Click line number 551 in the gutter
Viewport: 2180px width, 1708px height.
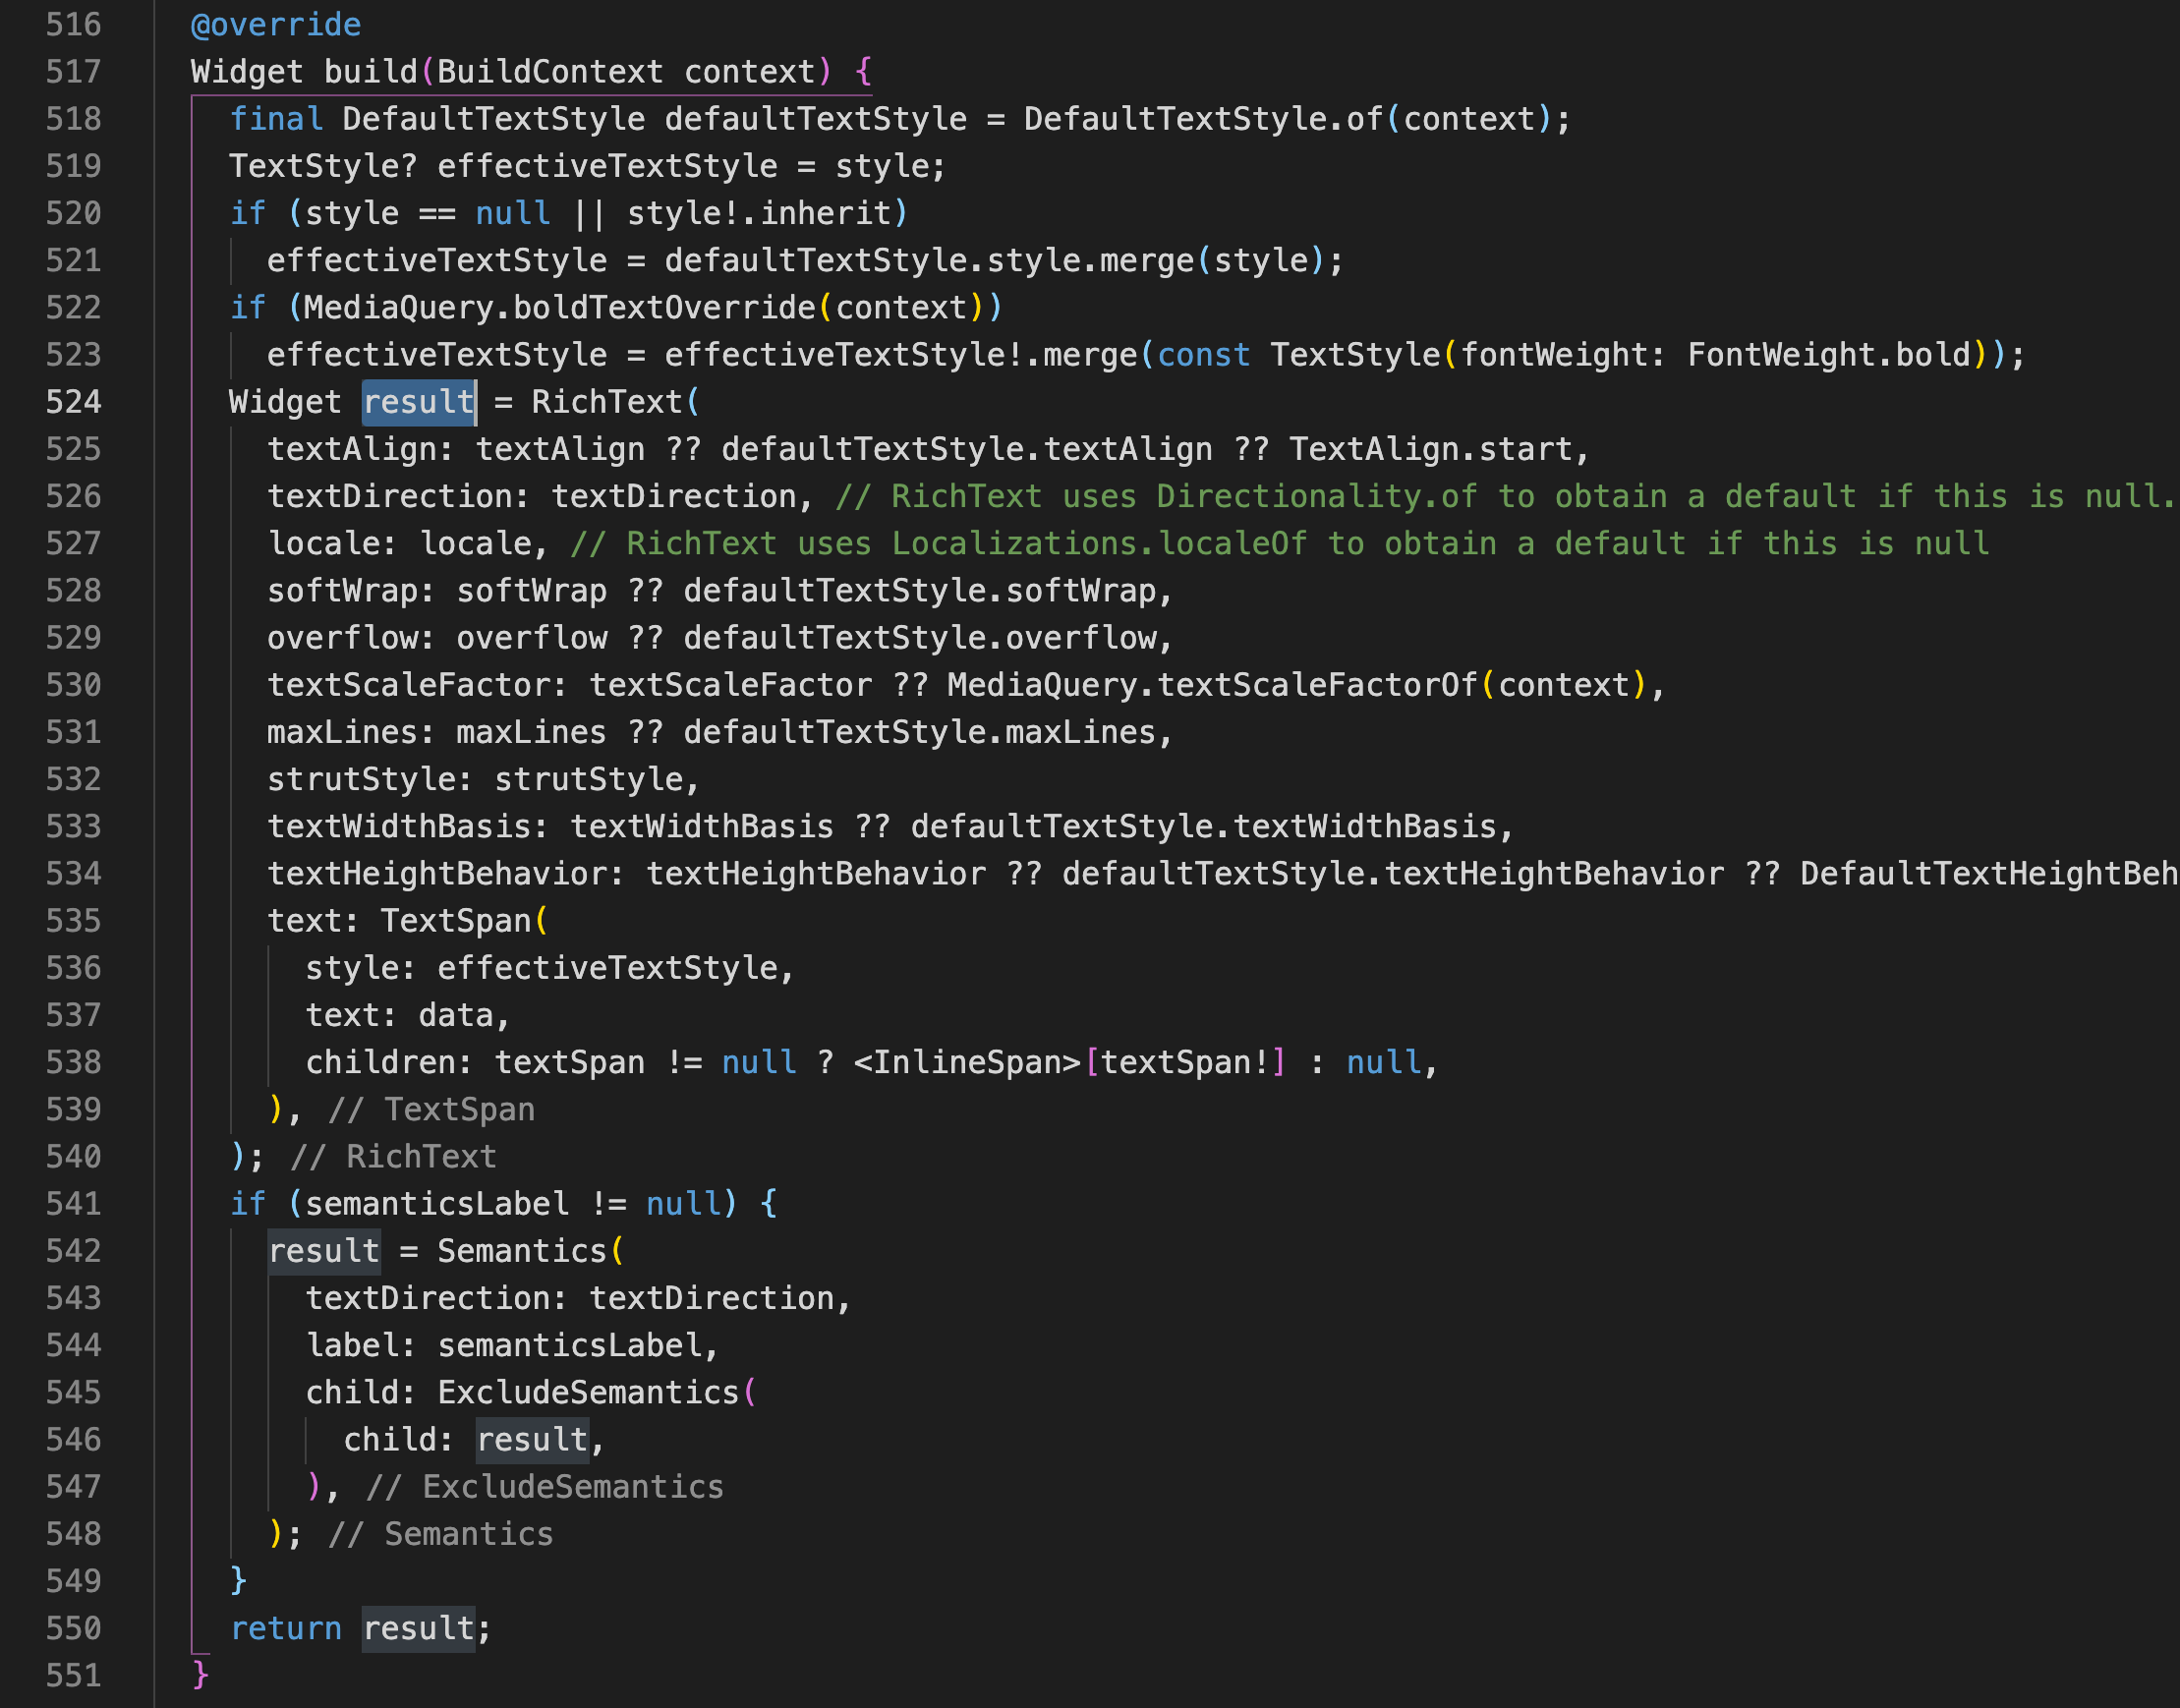tap(73, 1675)
